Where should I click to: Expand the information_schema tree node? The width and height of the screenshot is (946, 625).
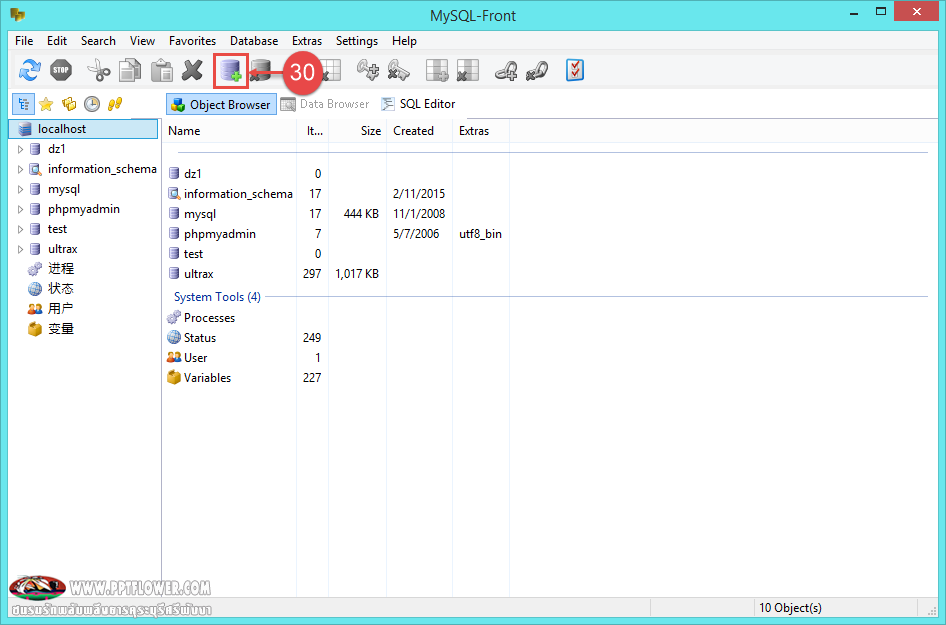click(x=21, y=169)
